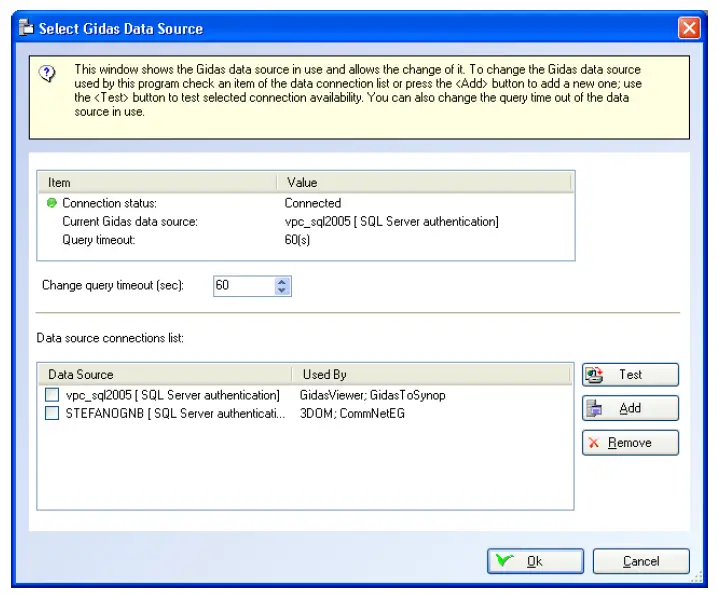Click the Value column header
Screen dimensions: 717x595
(424, 182)
